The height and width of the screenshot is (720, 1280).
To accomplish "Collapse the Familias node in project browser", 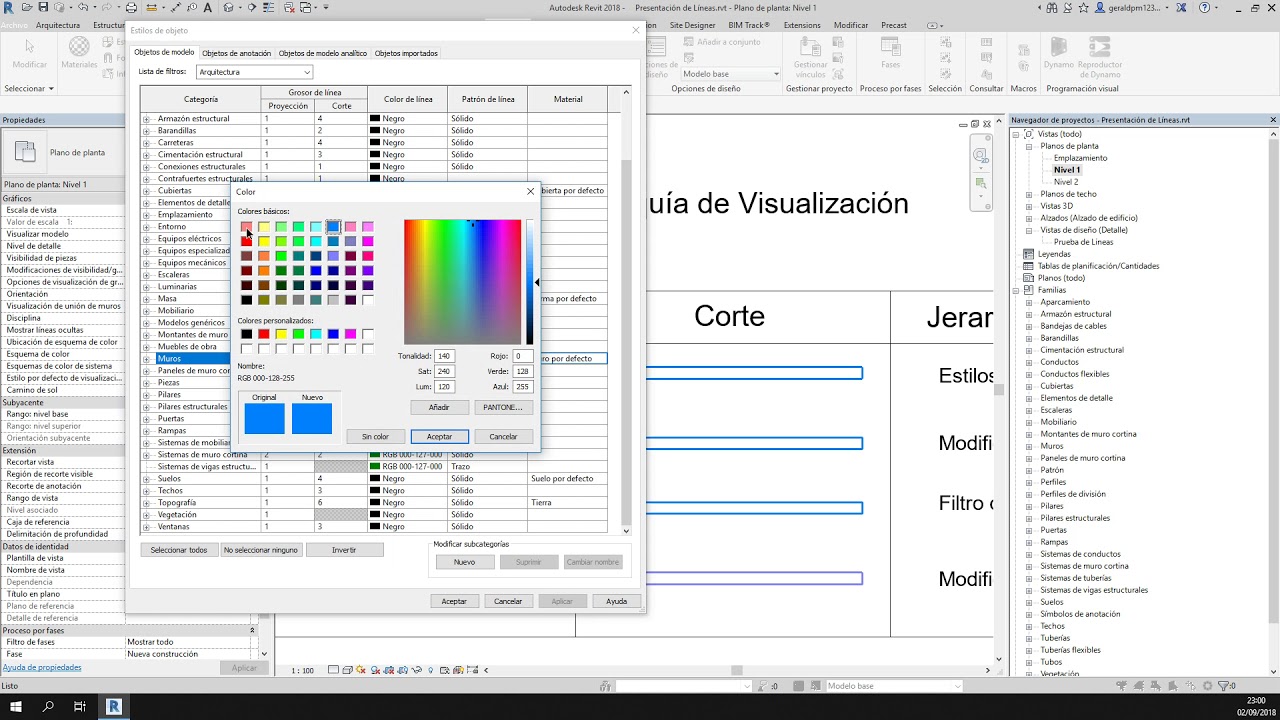I will [x=1017, y=290].
